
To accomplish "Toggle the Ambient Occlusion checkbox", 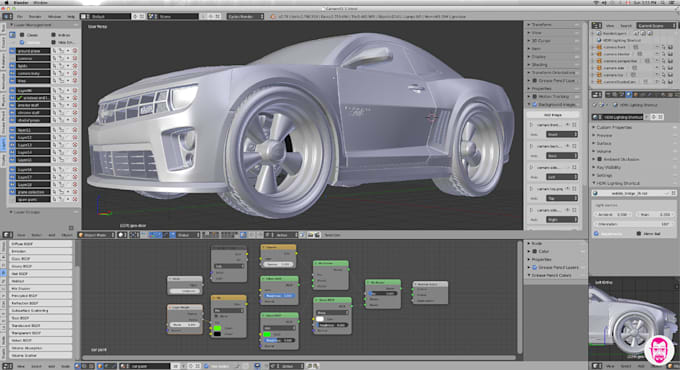I will point(600,159).
